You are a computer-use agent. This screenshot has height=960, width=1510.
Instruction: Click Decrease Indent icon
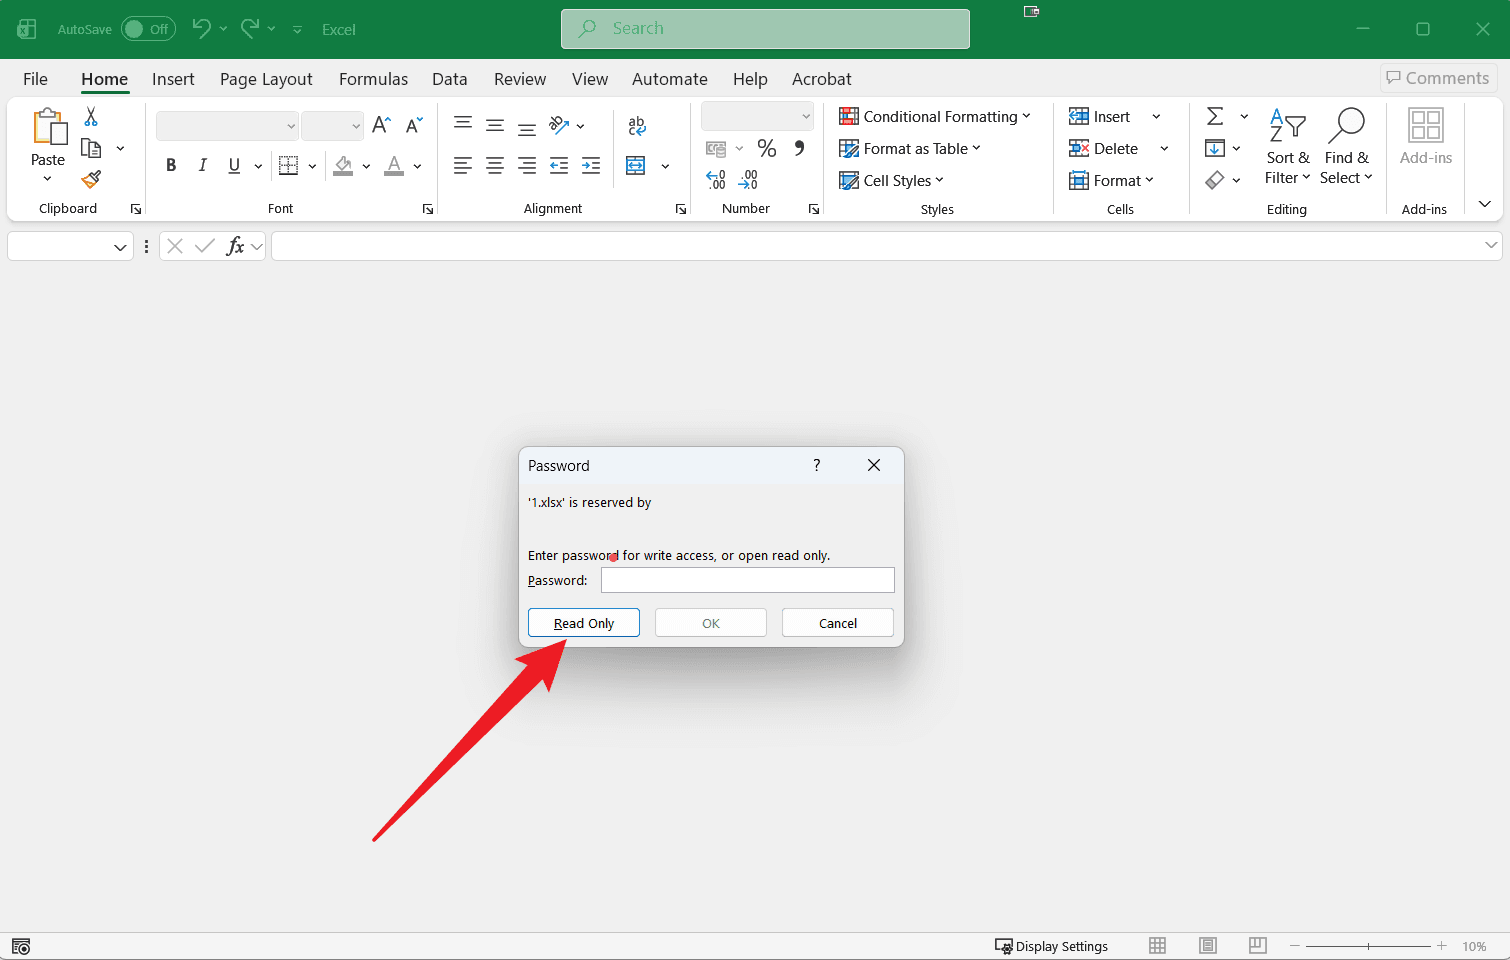tap(559, 166)
